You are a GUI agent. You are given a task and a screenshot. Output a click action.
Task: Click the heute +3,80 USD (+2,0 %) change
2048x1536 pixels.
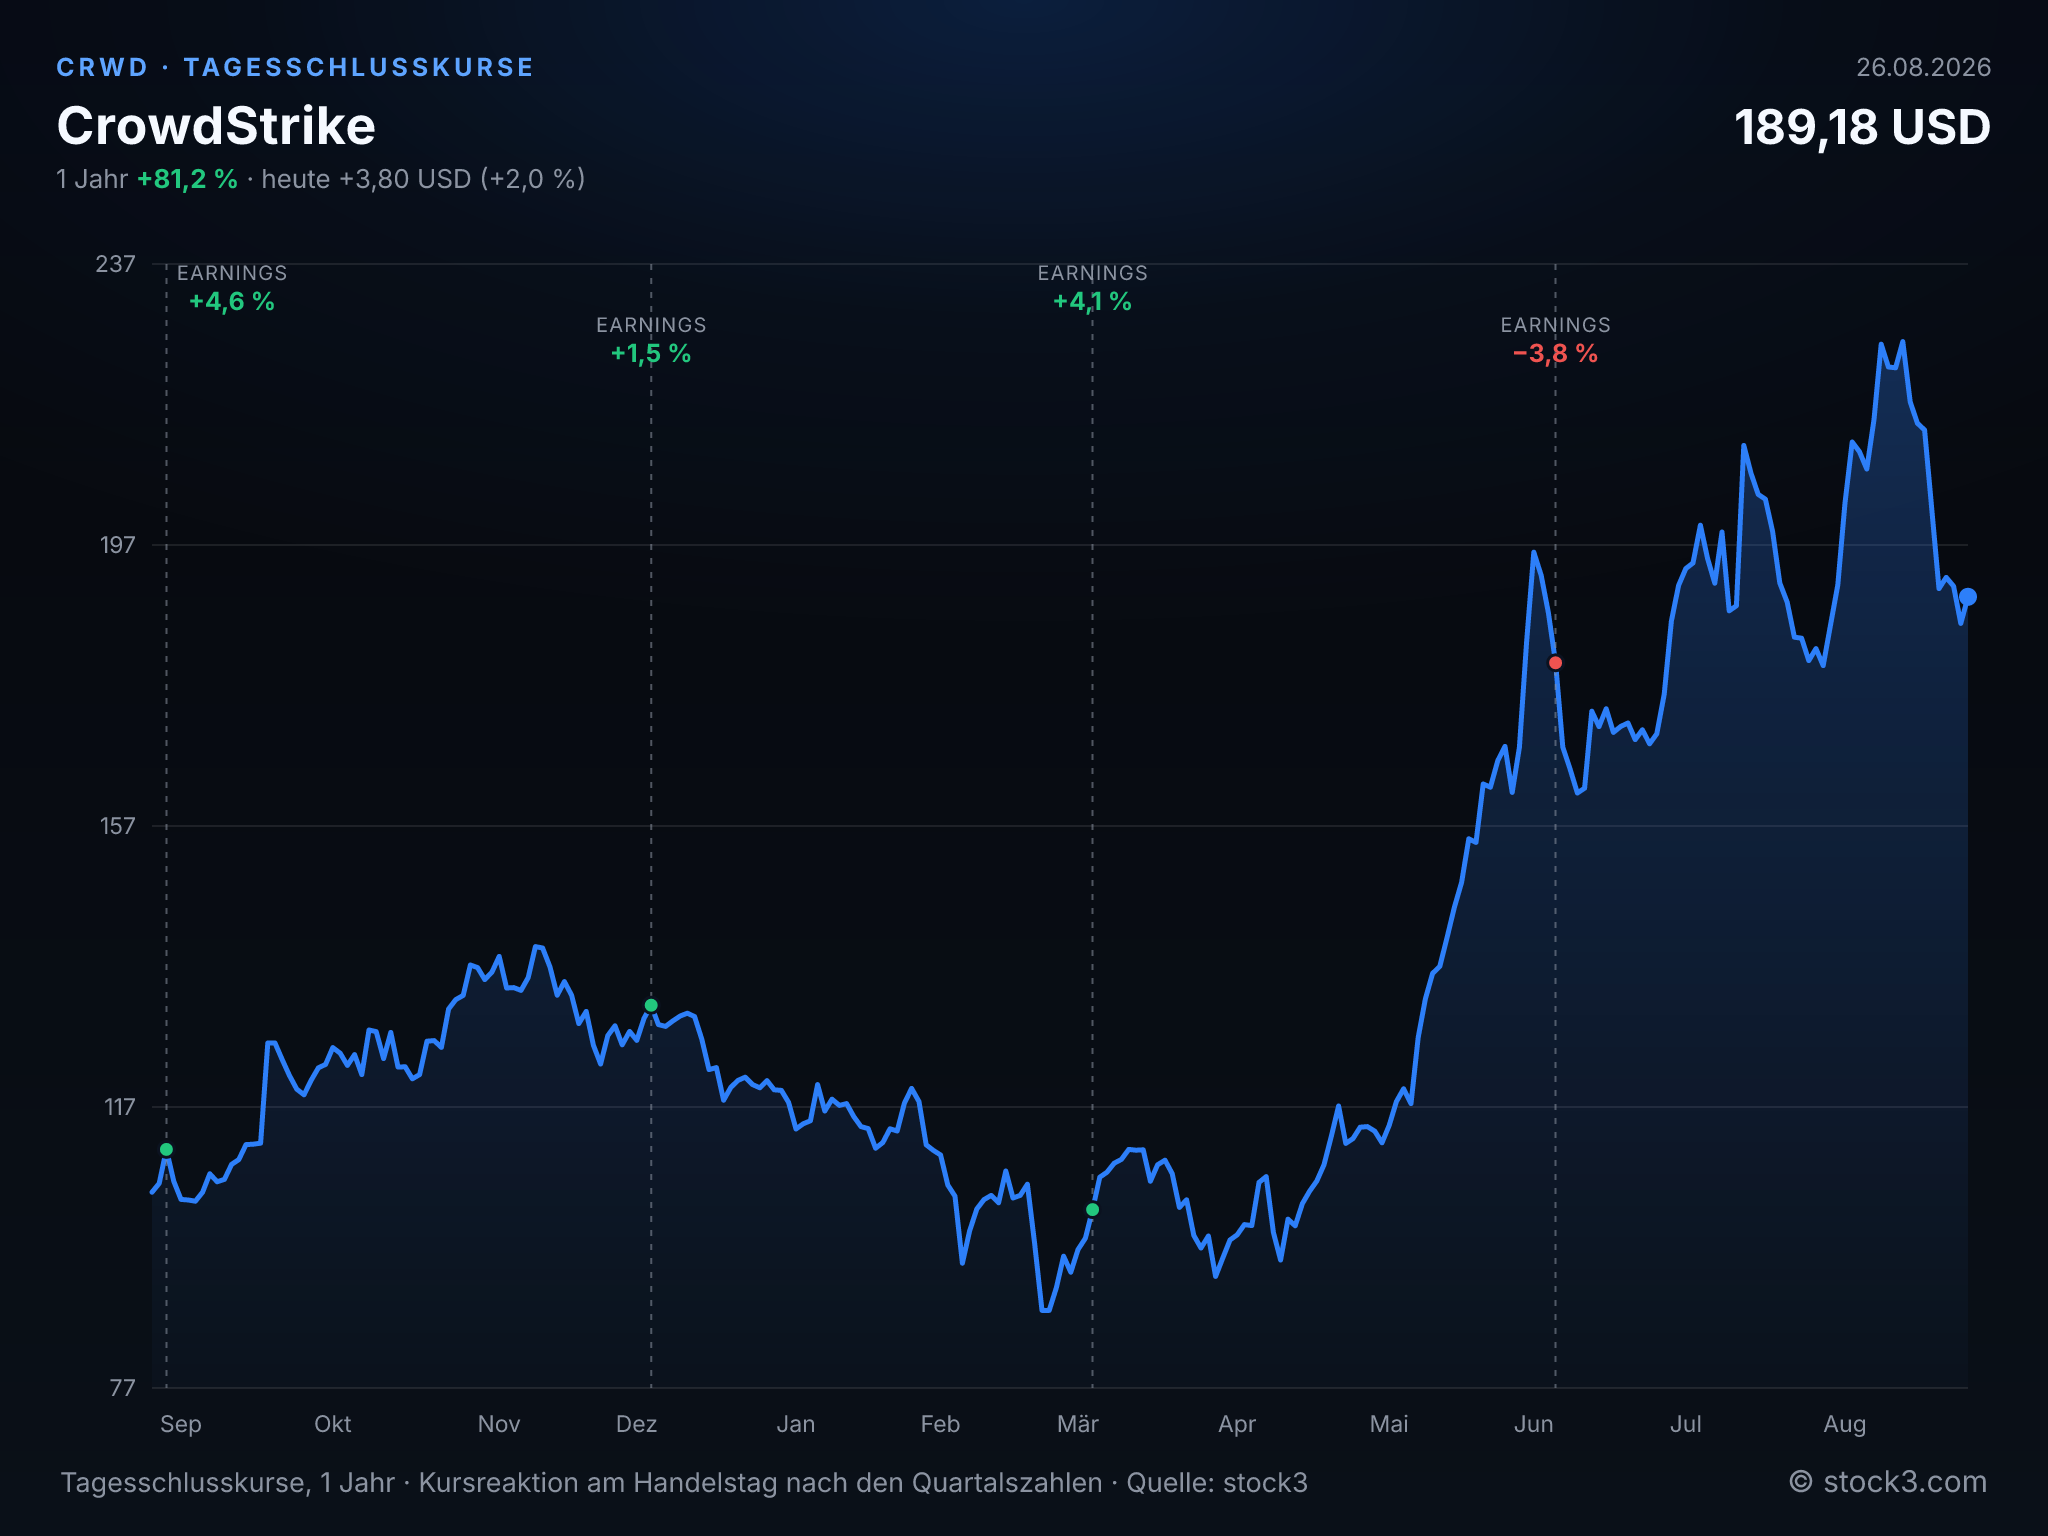[x=423, y=179]
